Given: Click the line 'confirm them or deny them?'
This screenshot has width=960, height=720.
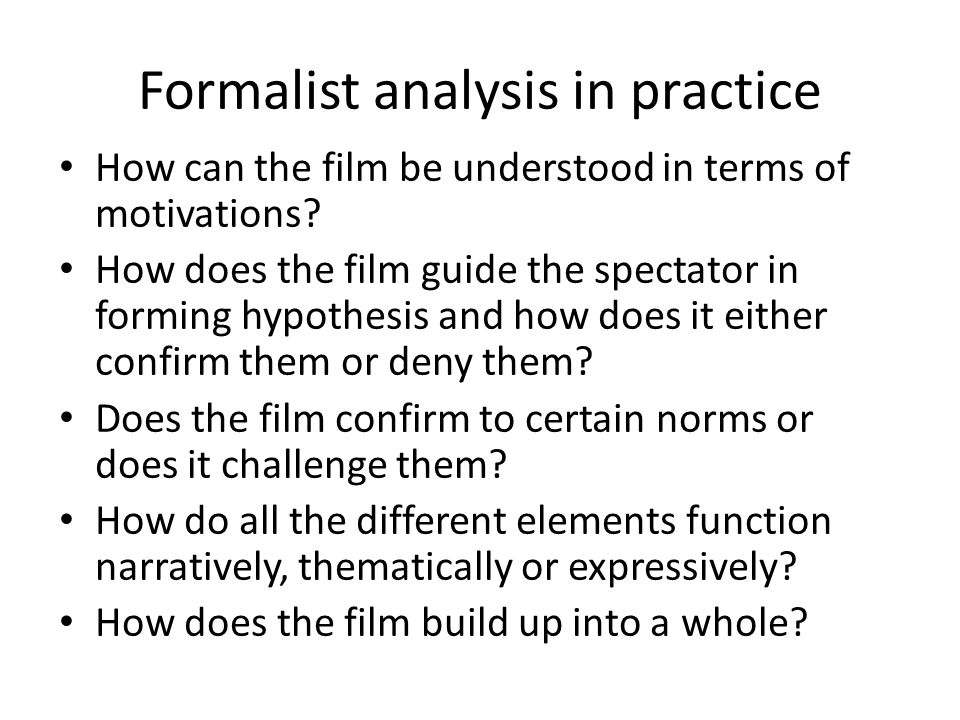Looking at the screenshot, I should coord(345,362).
